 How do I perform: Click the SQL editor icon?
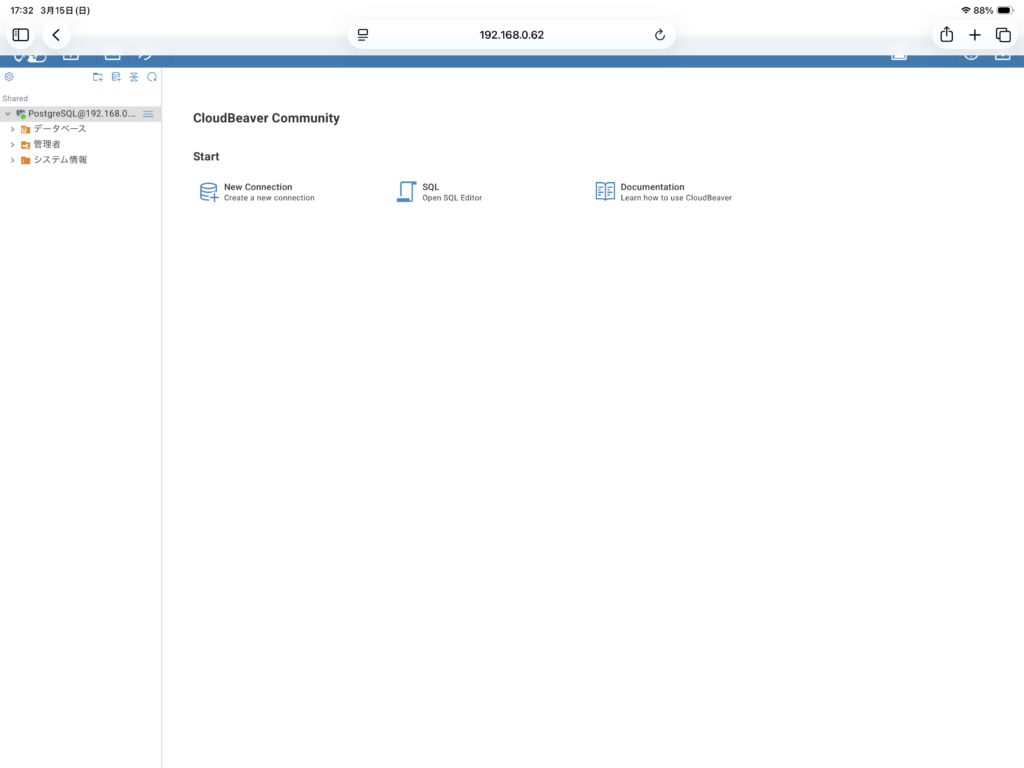coord(406,192)
